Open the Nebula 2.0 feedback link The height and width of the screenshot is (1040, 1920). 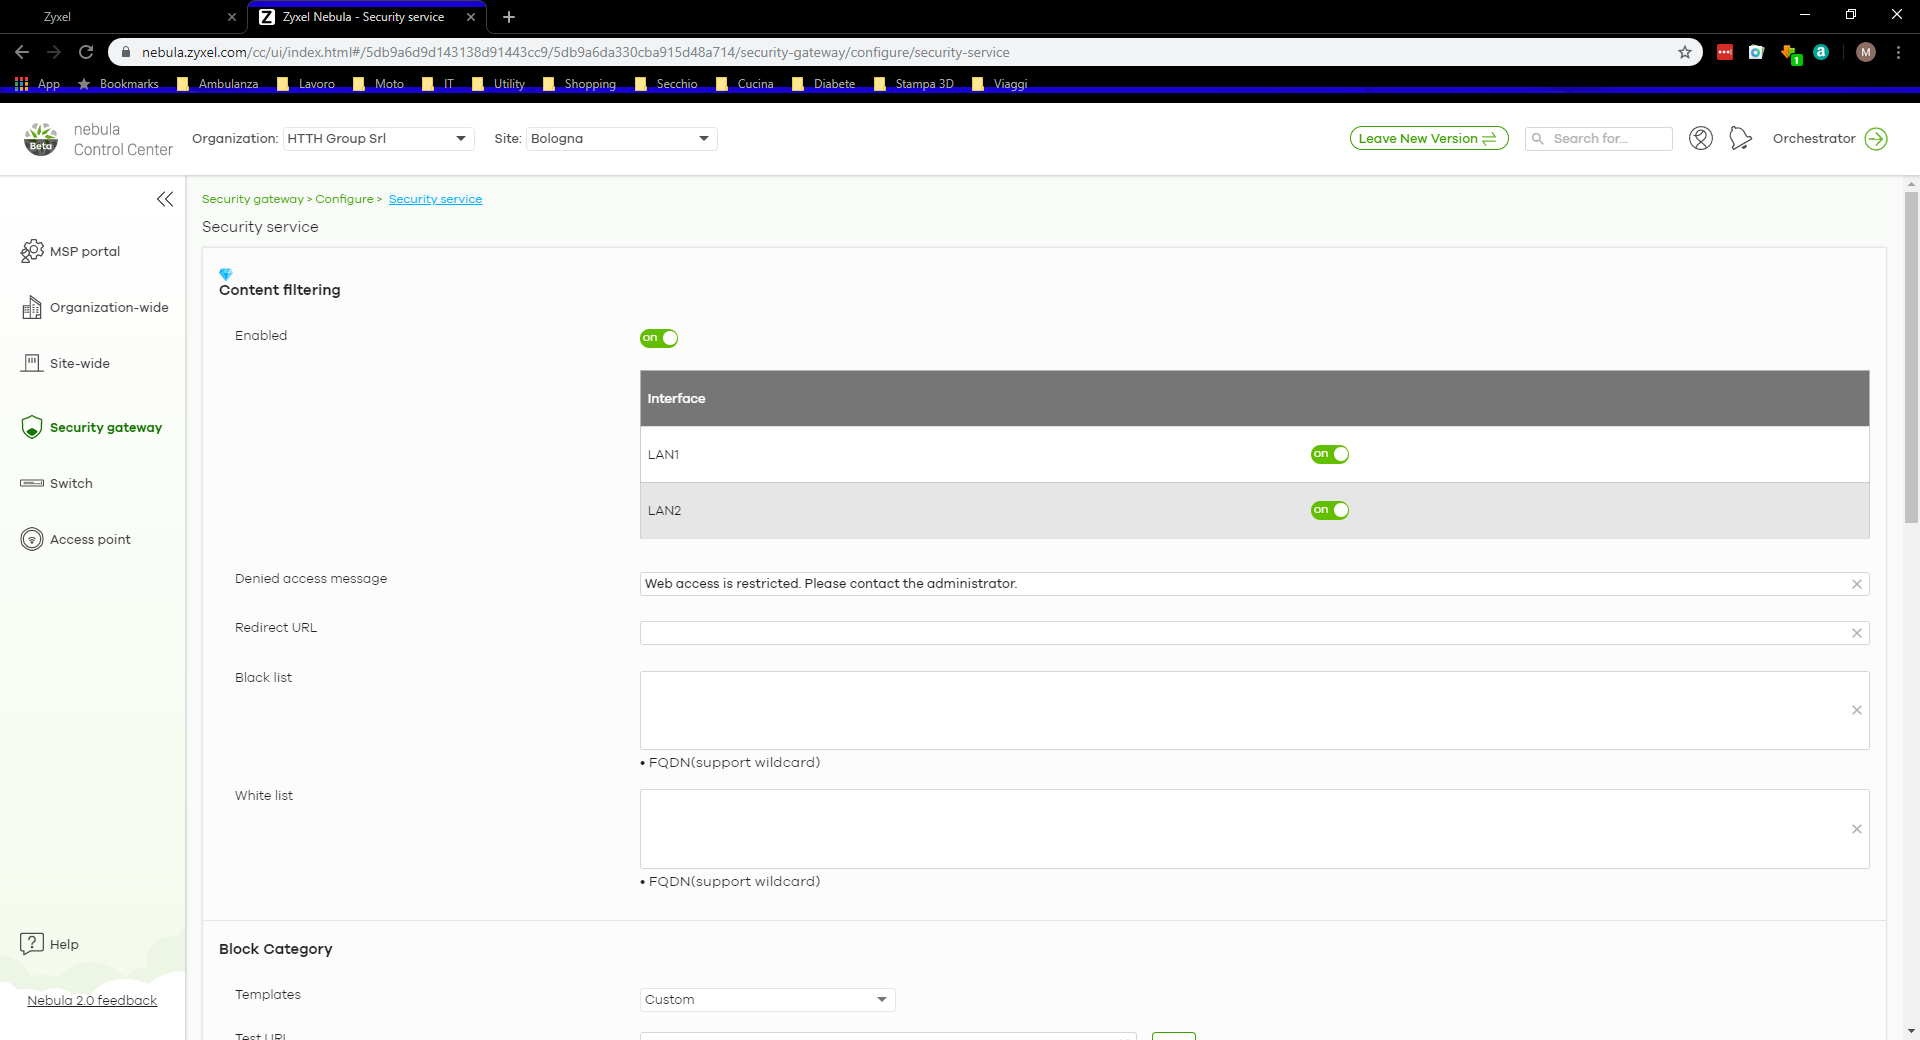point(93,1000)
